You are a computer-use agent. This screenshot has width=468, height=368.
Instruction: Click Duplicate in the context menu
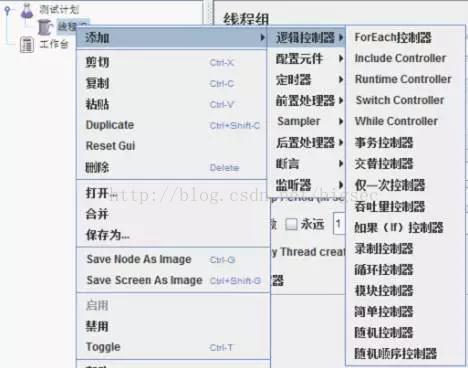[x=171, y=125]
